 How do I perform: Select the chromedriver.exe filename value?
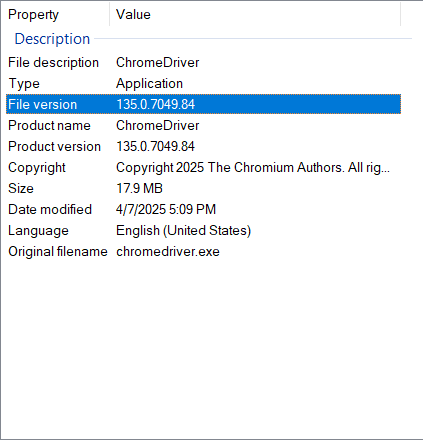pyautogui.click(x=168, y=252)
